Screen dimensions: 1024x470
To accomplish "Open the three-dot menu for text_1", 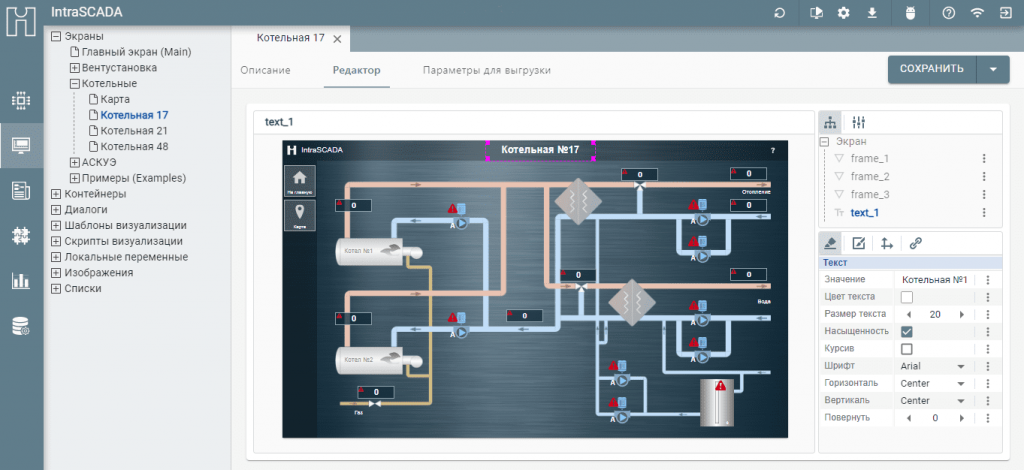I will [984, 213].
